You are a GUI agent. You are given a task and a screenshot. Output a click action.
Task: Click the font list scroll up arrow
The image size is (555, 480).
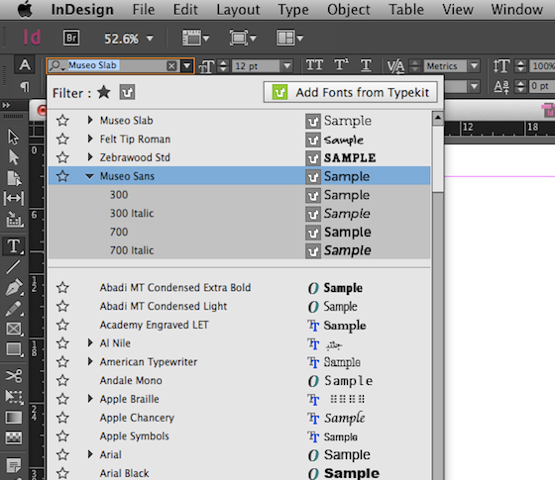tap(438, 118)
